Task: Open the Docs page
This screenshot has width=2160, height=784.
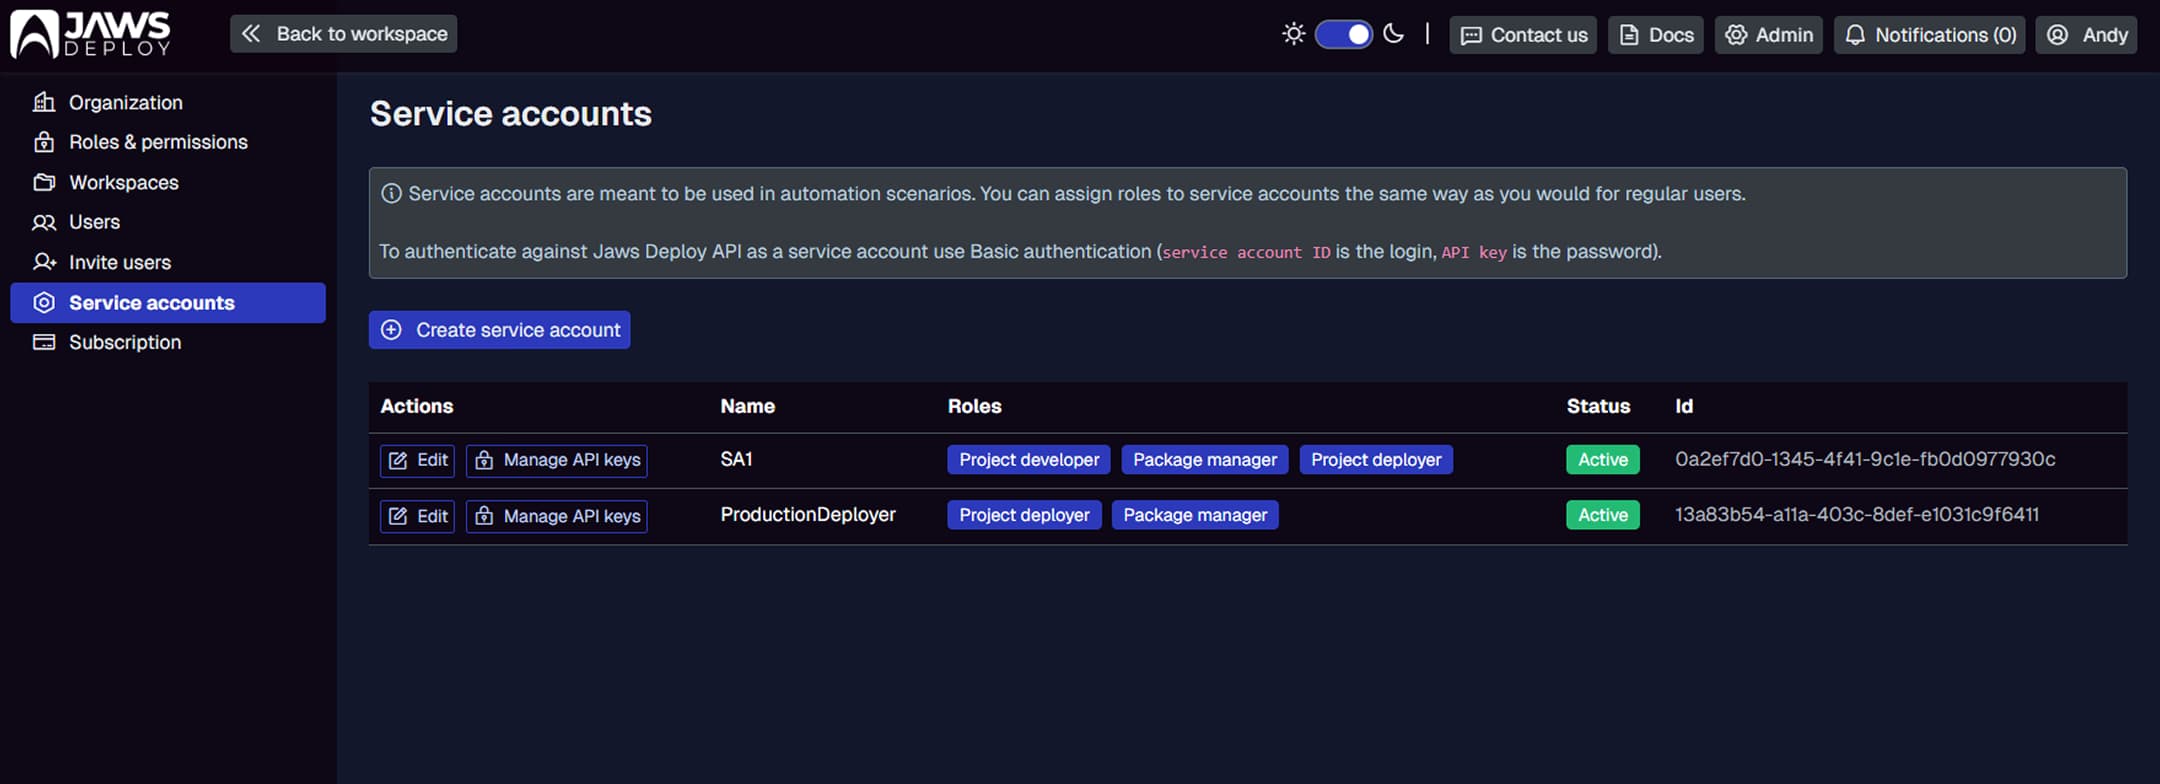Action: [x=1656, y=35]
